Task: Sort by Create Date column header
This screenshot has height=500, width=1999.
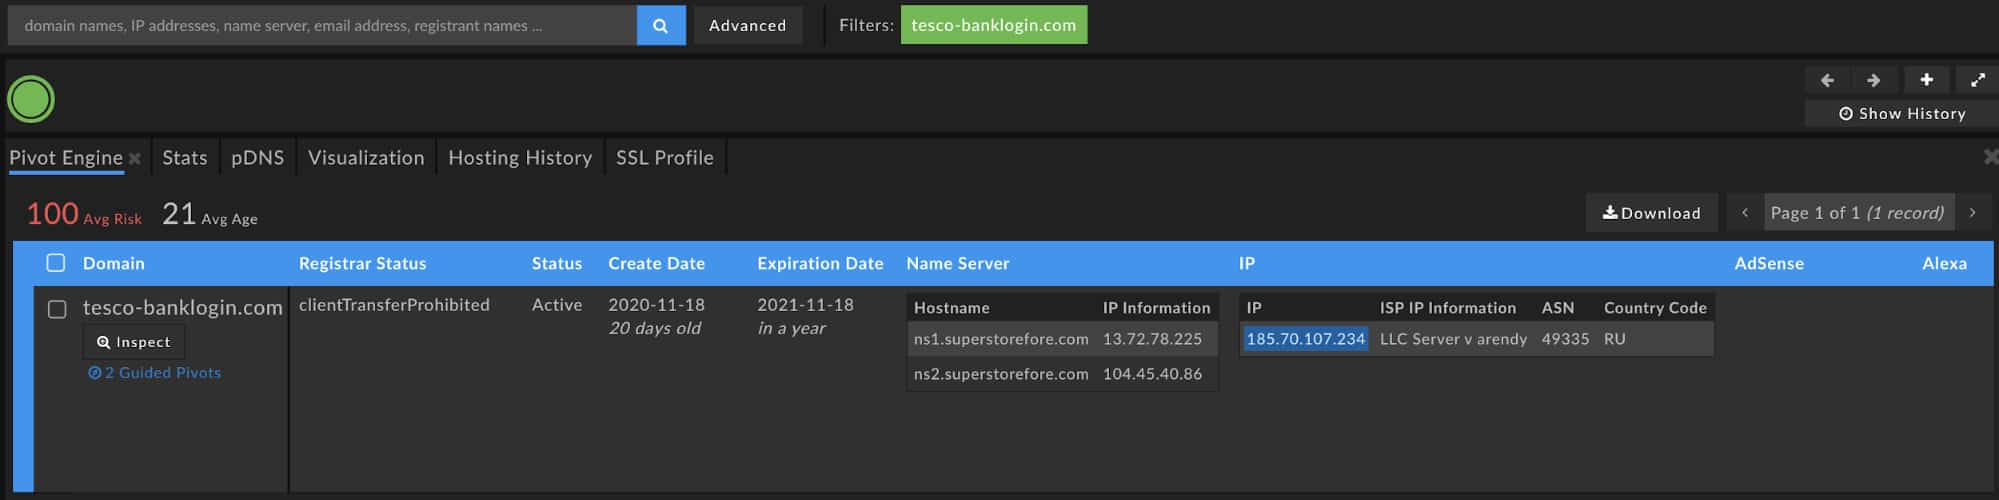Action: pos(657,263)
